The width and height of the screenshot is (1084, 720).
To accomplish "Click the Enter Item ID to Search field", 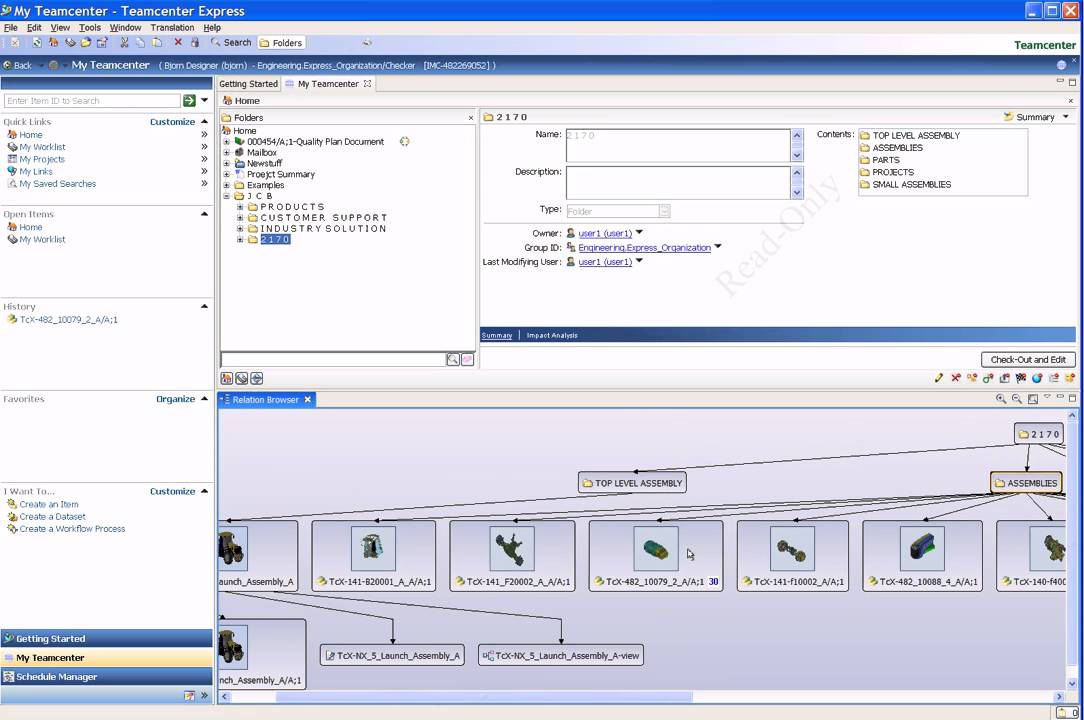I will tap(92, 101).
